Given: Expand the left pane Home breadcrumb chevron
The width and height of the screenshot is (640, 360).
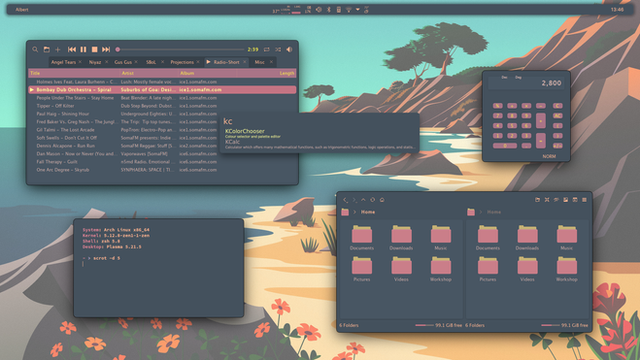Looking at the screenshot, I should [355, 212].
